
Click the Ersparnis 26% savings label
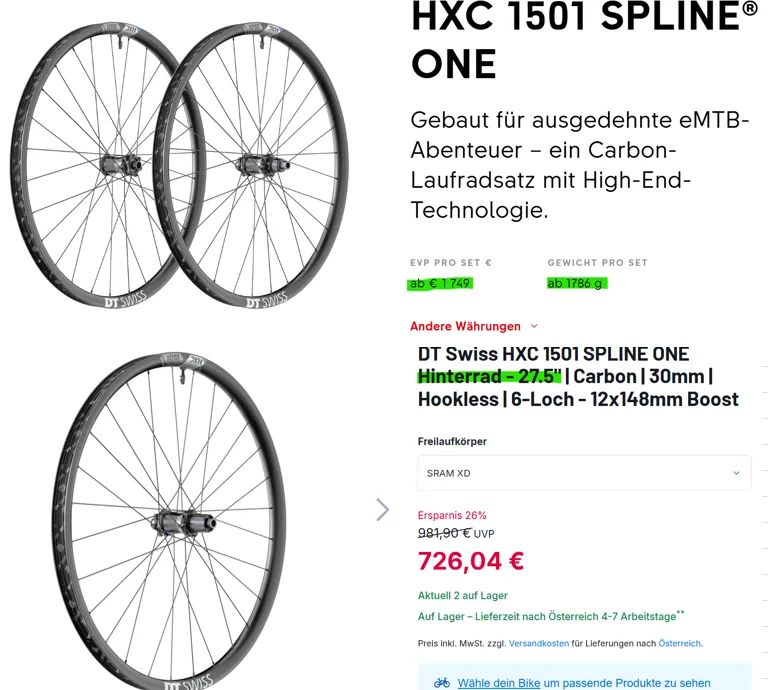(x=452, y=515)
